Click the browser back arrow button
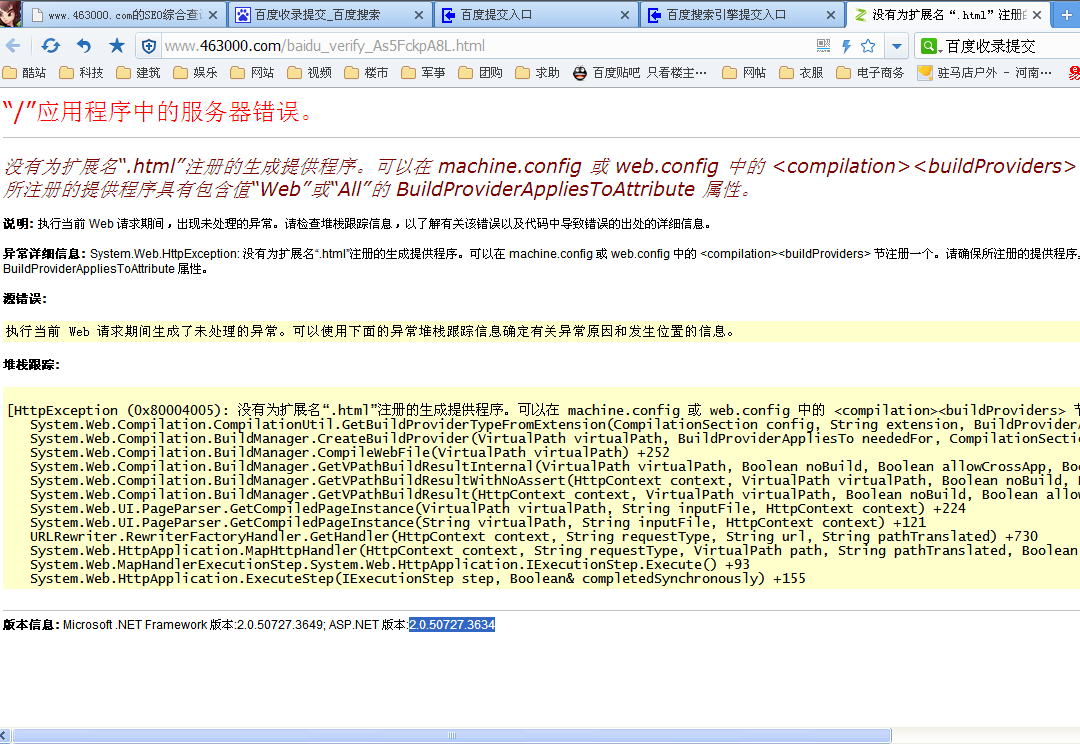 click(x=13, y=46)
